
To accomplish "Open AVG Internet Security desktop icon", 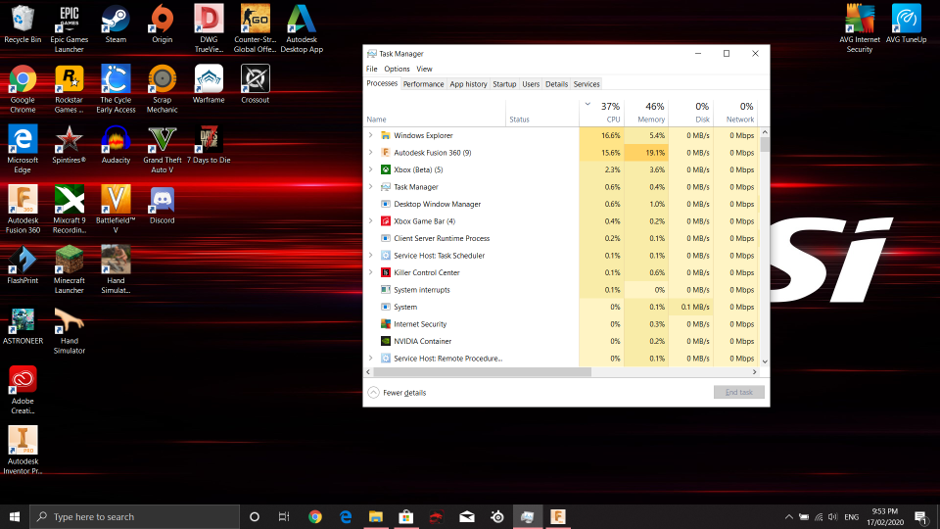I will (859, 29).
